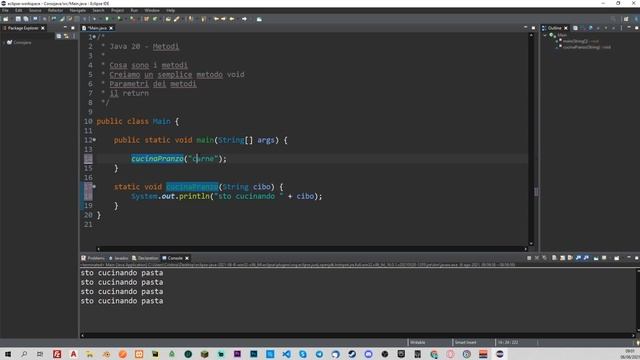Toggle Sort in Outline toolbar
This screenshot has width=640, height=360.
click(x=583, y=28)
